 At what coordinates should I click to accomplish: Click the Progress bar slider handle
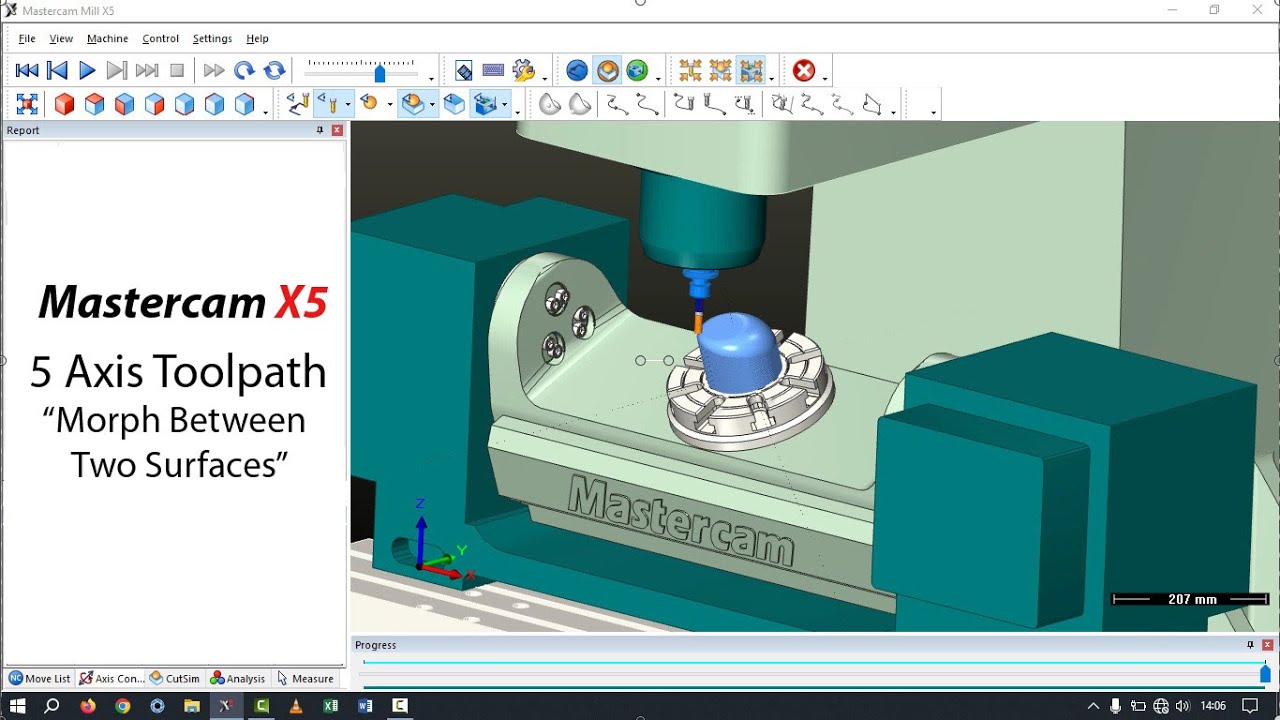(x=1265, y=674)
